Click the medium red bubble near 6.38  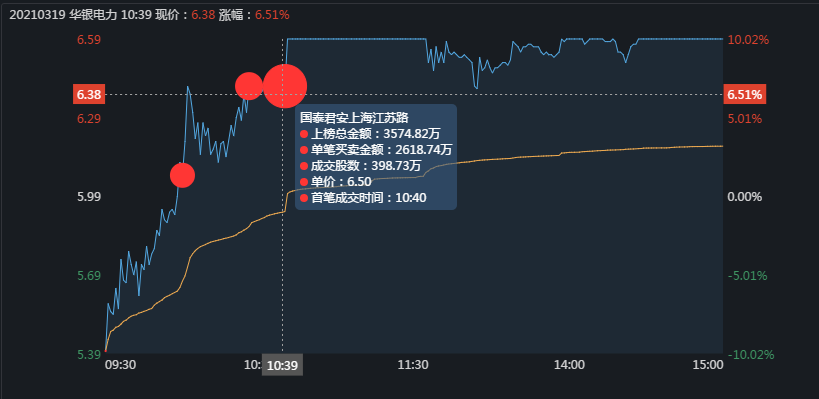pyautogui.click(x=249, y=86)
